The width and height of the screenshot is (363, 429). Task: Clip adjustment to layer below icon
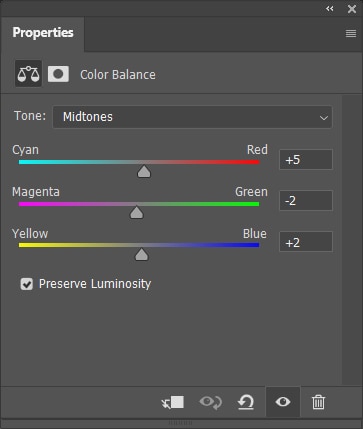tap(173, 402)
